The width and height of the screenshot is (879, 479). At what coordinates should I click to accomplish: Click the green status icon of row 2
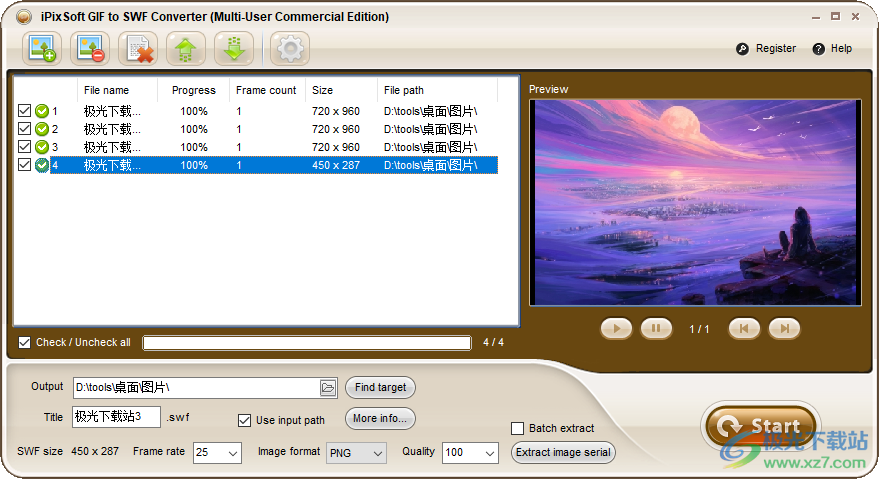point(41,129)
